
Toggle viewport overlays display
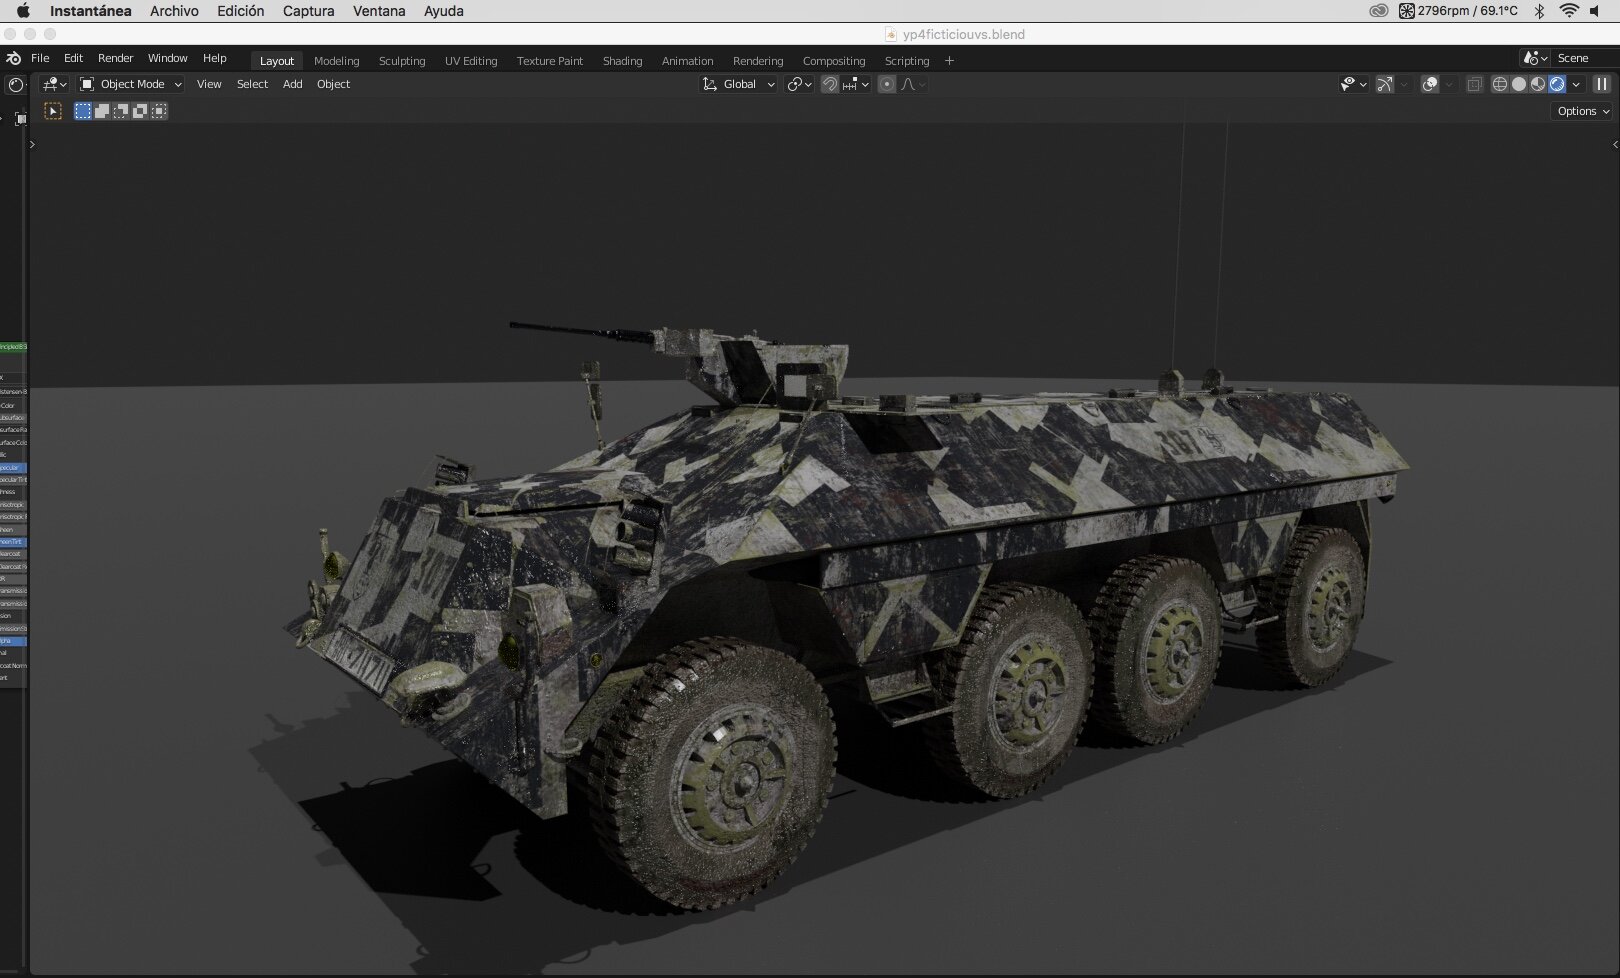point(1430,84)
